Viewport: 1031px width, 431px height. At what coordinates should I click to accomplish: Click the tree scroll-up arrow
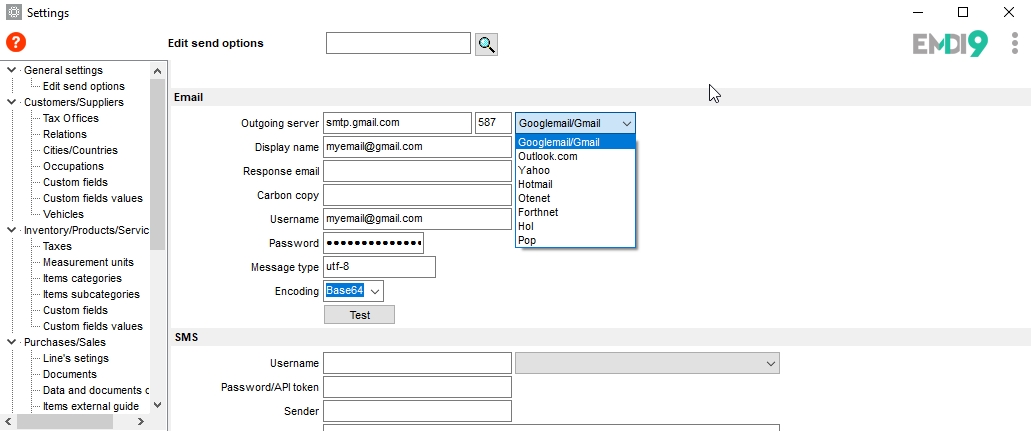pos(157,71)
